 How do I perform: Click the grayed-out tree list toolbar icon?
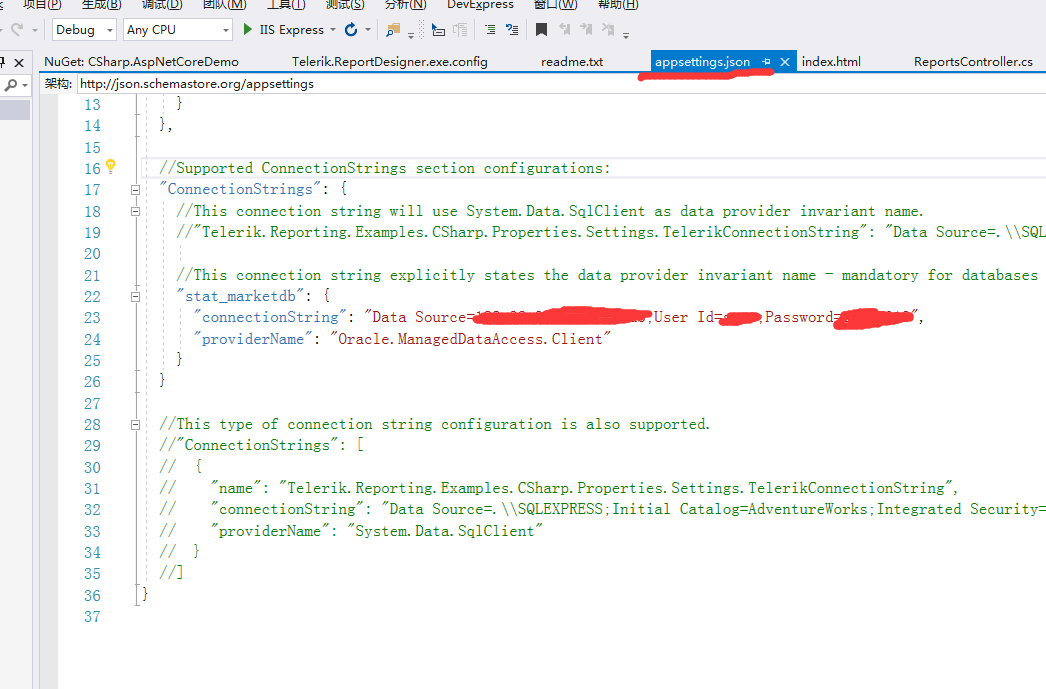(x=460, y=29)
